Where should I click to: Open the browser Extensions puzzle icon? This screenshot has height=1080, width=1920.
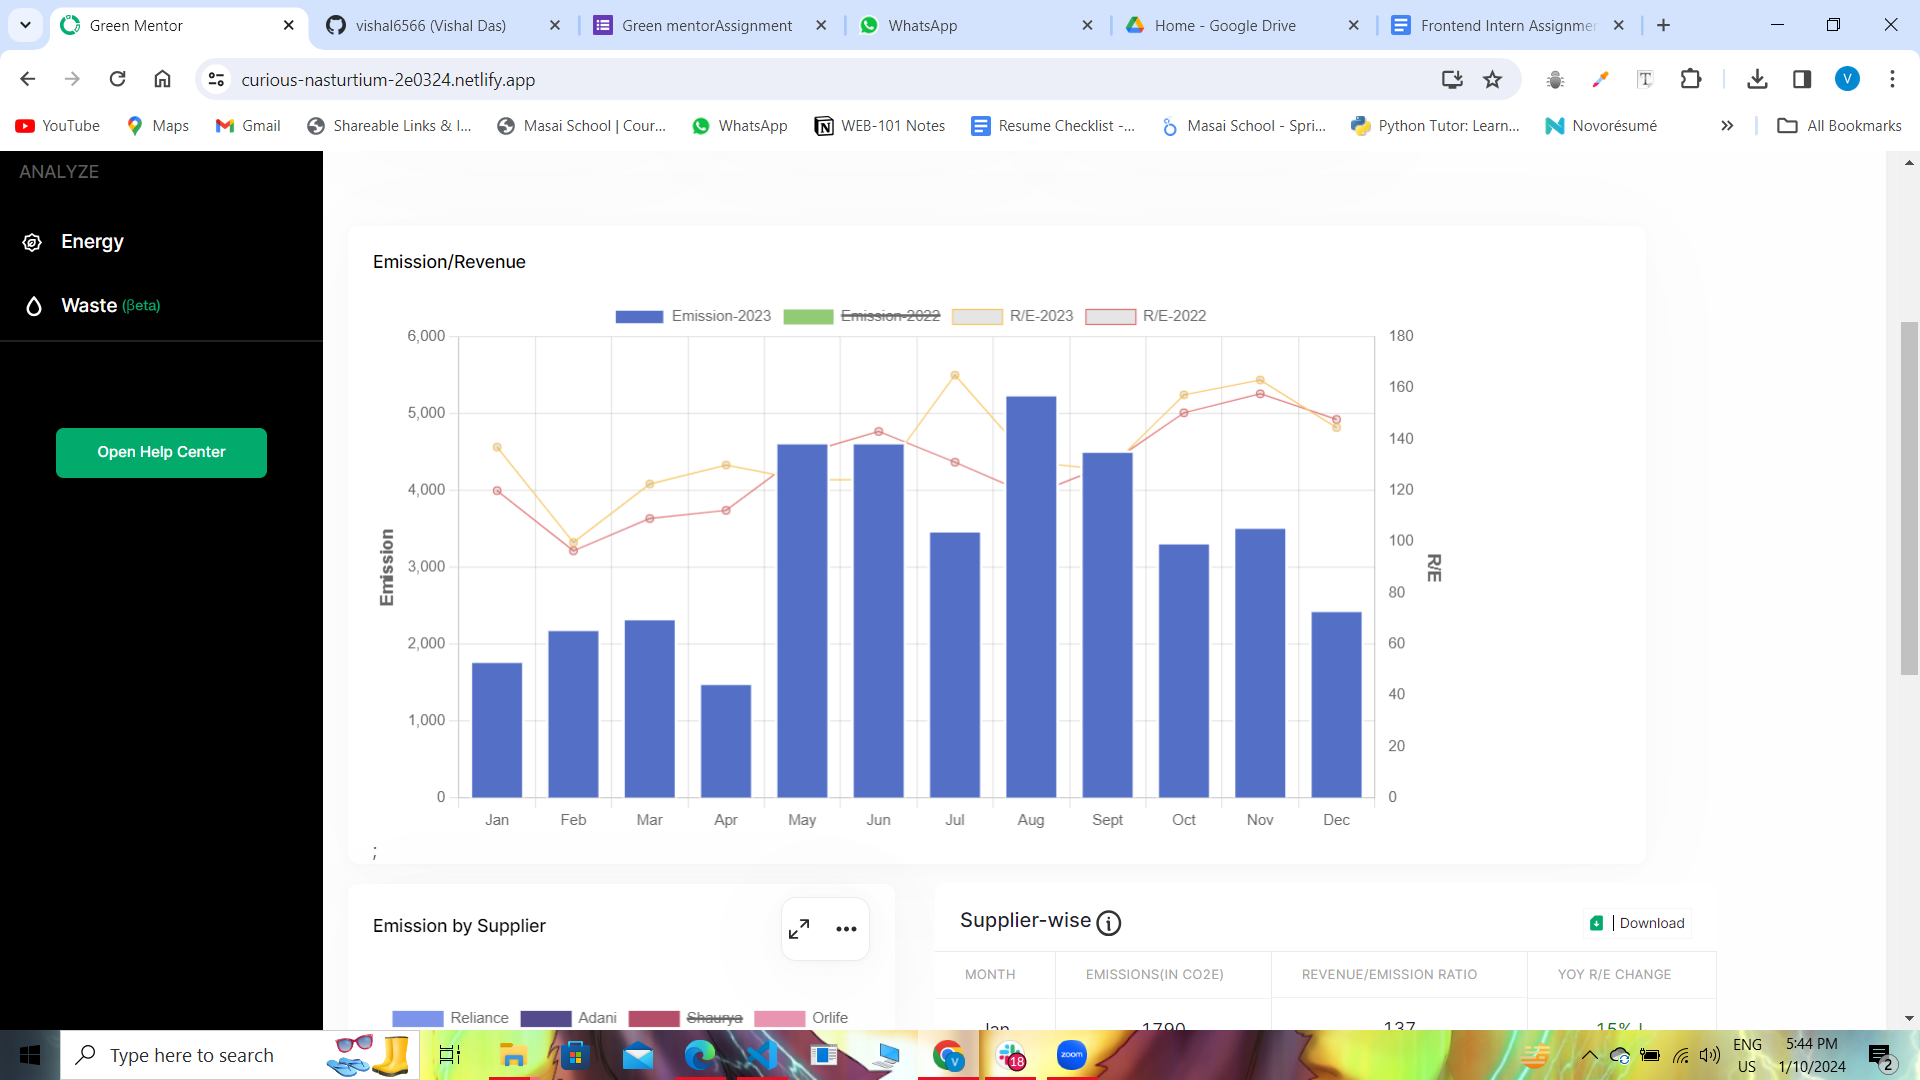pos(1690,79)
